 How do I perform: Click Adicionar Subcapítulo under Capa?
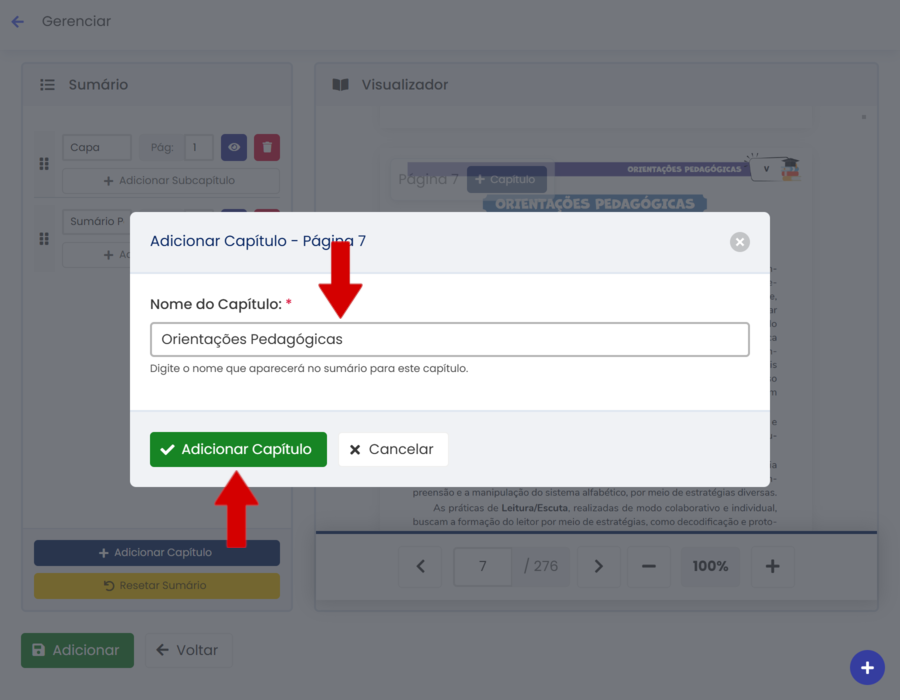170,181
